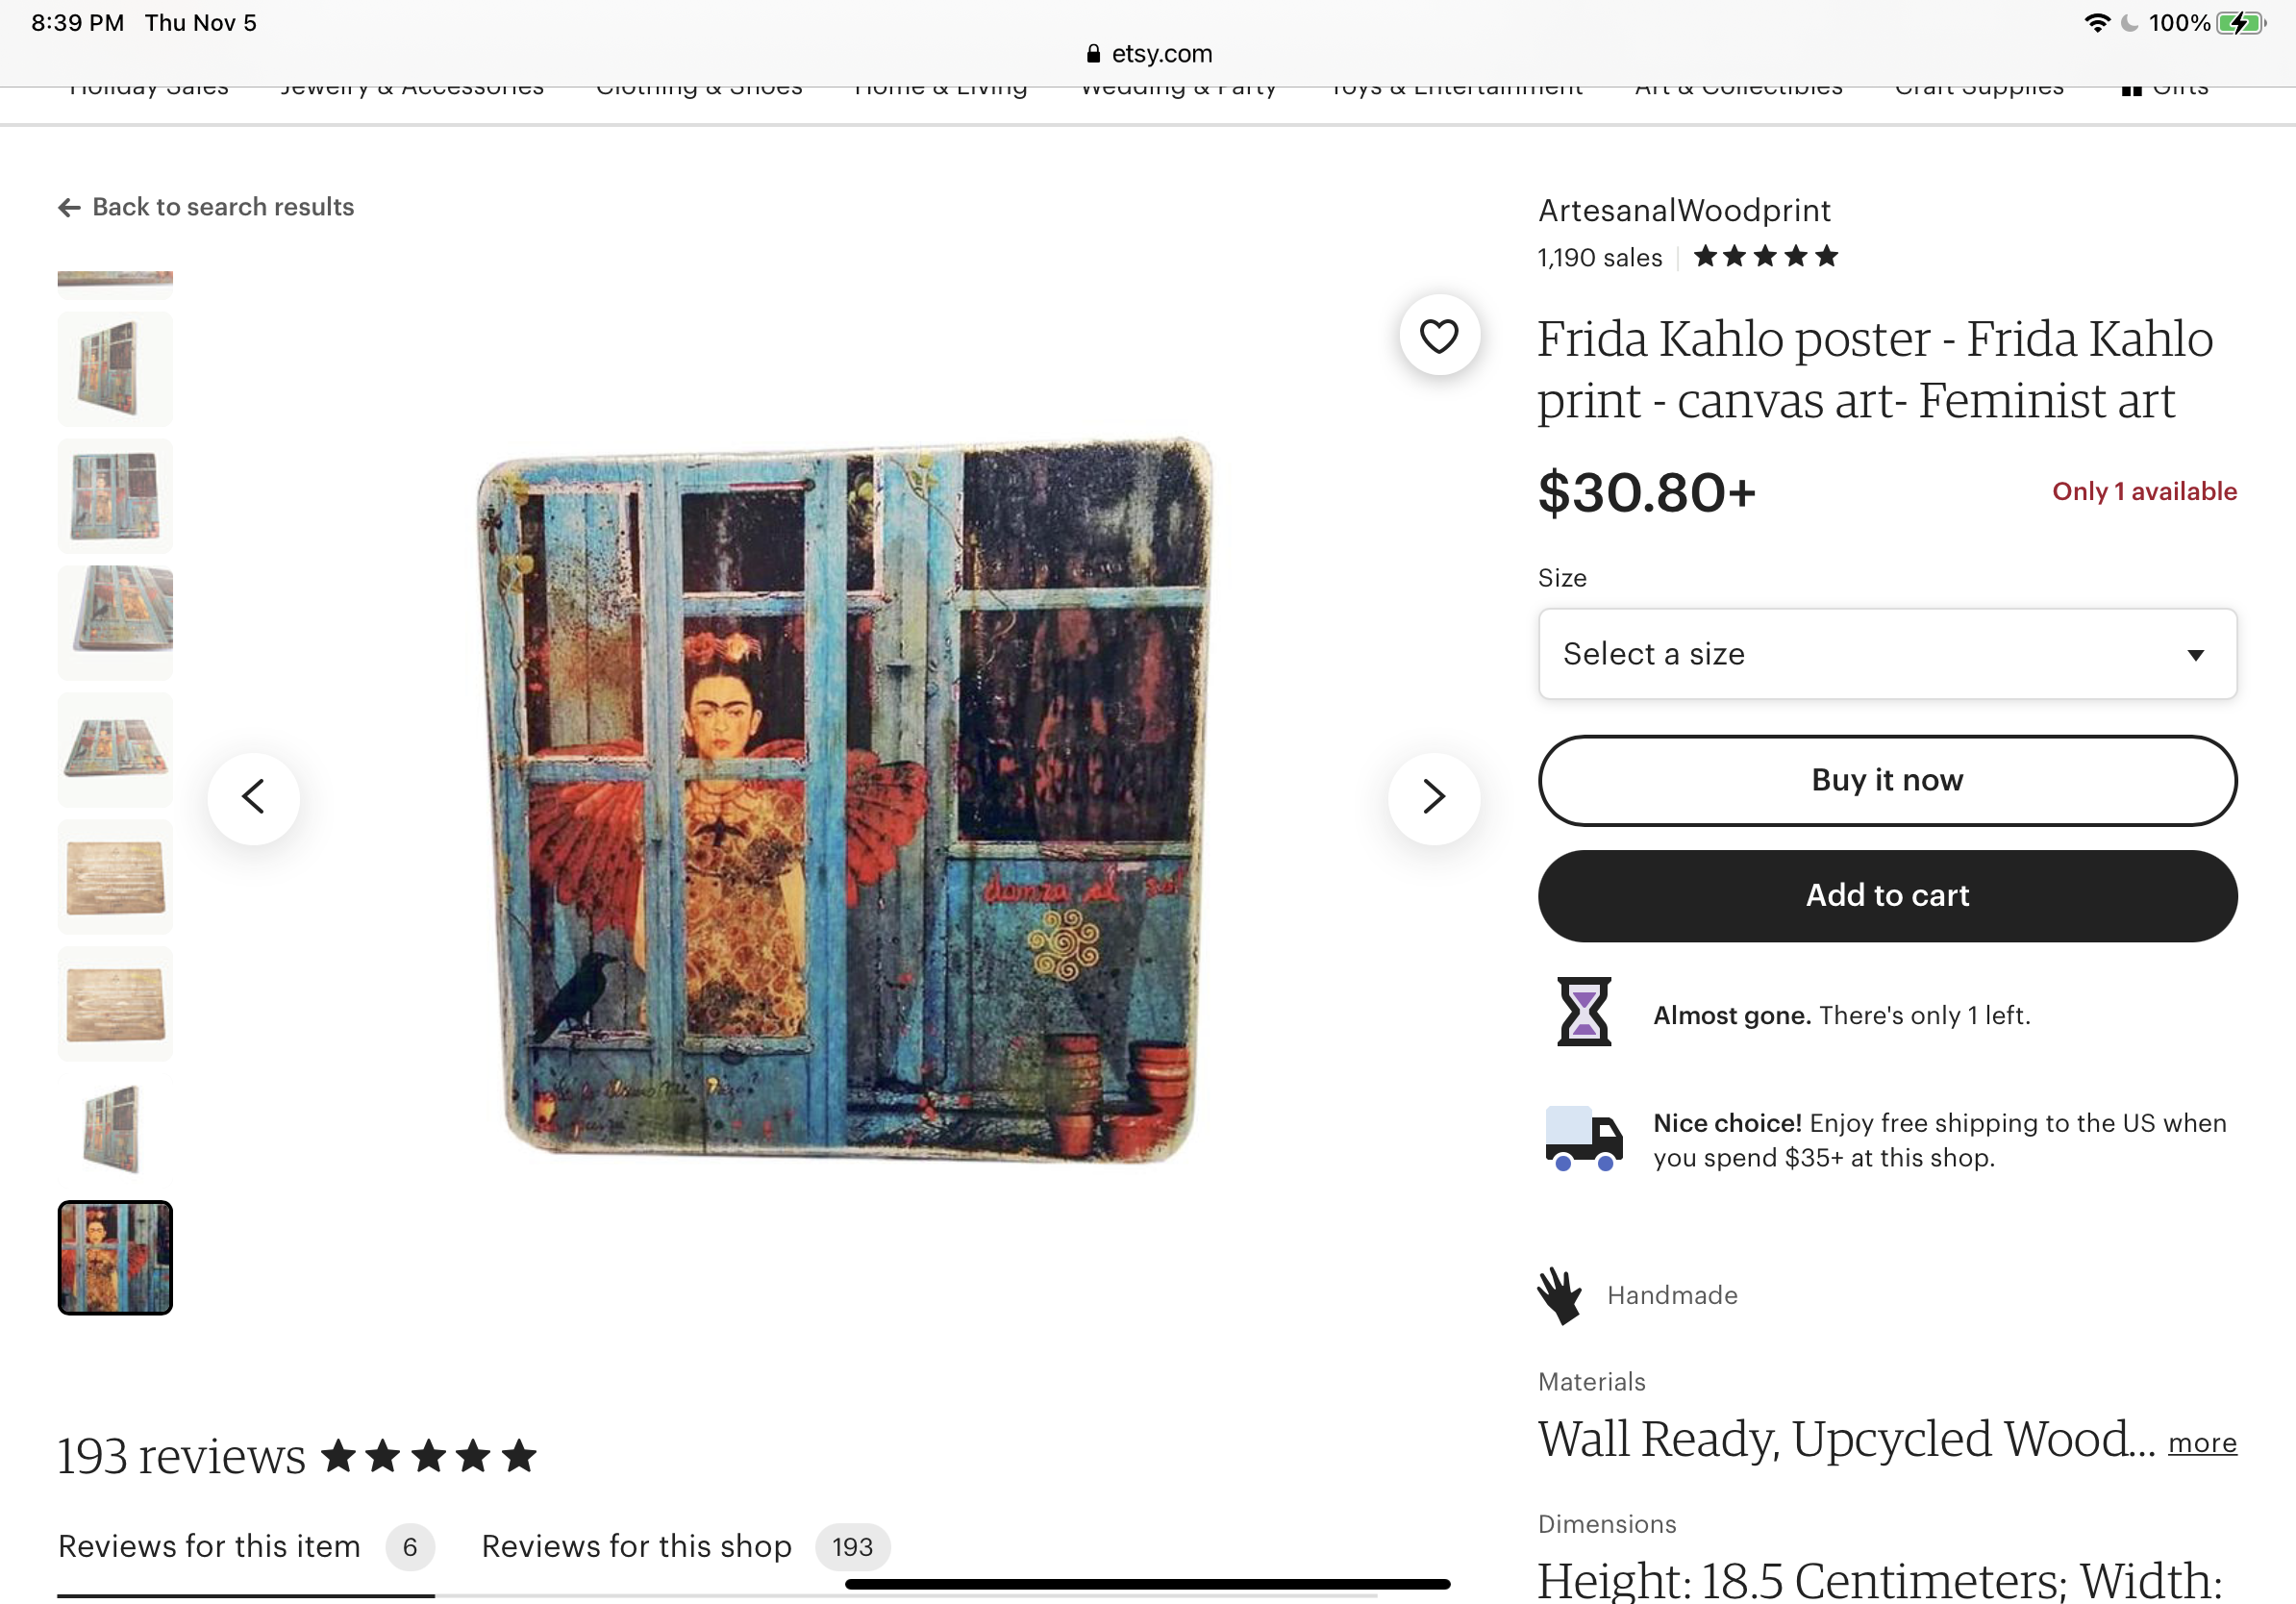The image size is (2296, 1604).
Task: Click the Buy it now button
Action: click(1886, 781)
